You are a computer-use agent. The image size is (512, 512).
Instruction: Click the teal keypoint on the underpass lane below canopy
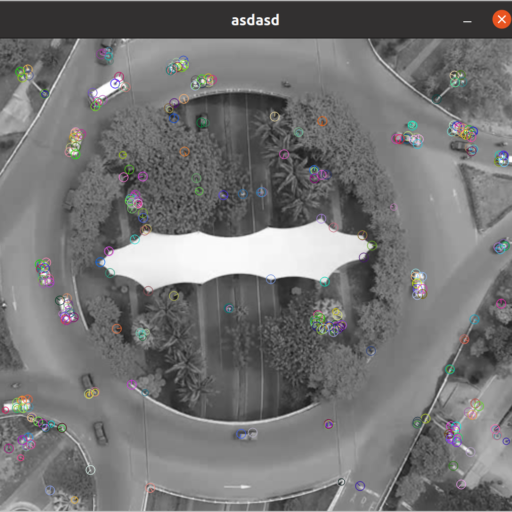click(229, 308)
